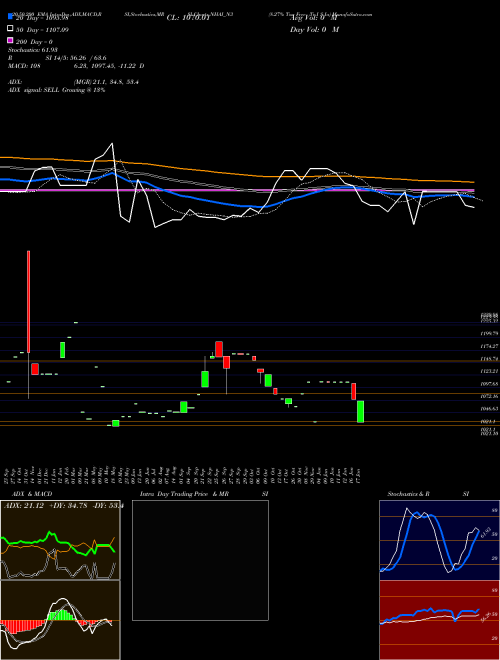The height and width of the screenshot is (660, 500).
Task: Click the blue stochastics chart panel
Action: click(x=439, y=540)
